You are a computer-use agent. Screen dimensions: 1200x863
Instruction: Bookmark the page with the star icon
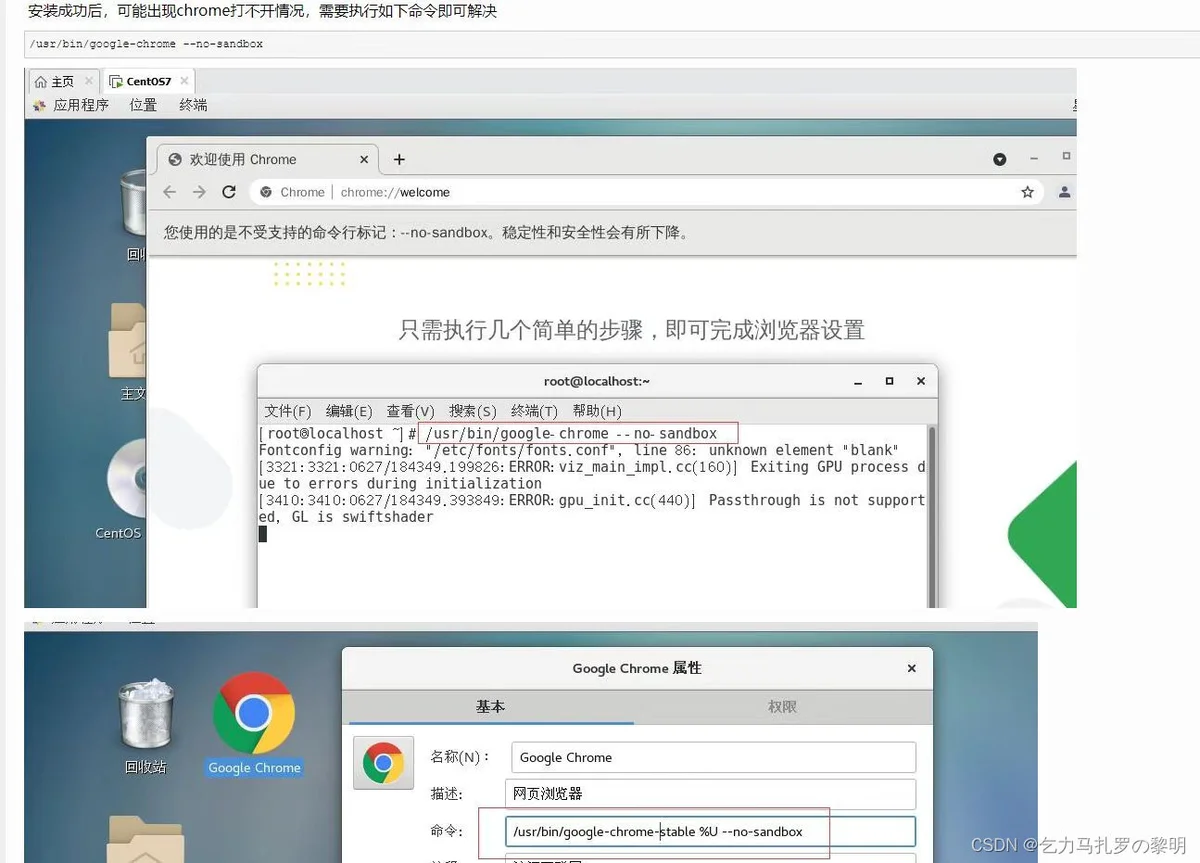(x=1027, y=192)
